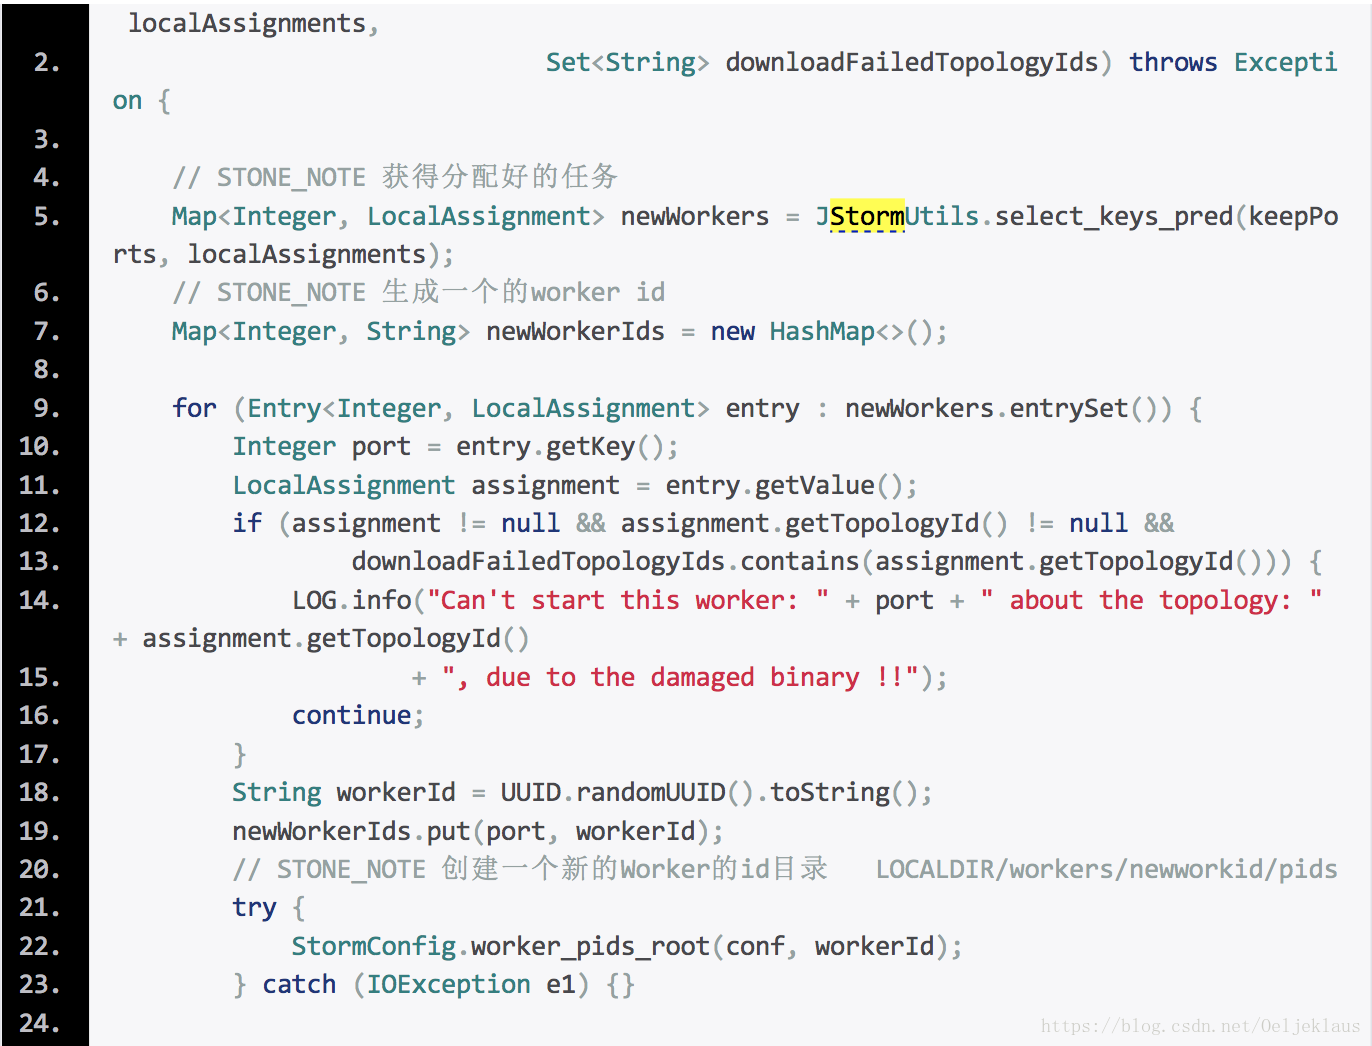1372x1046 pixels.
Task: Click line number "14." in the gutter
Action: (40, 600)
